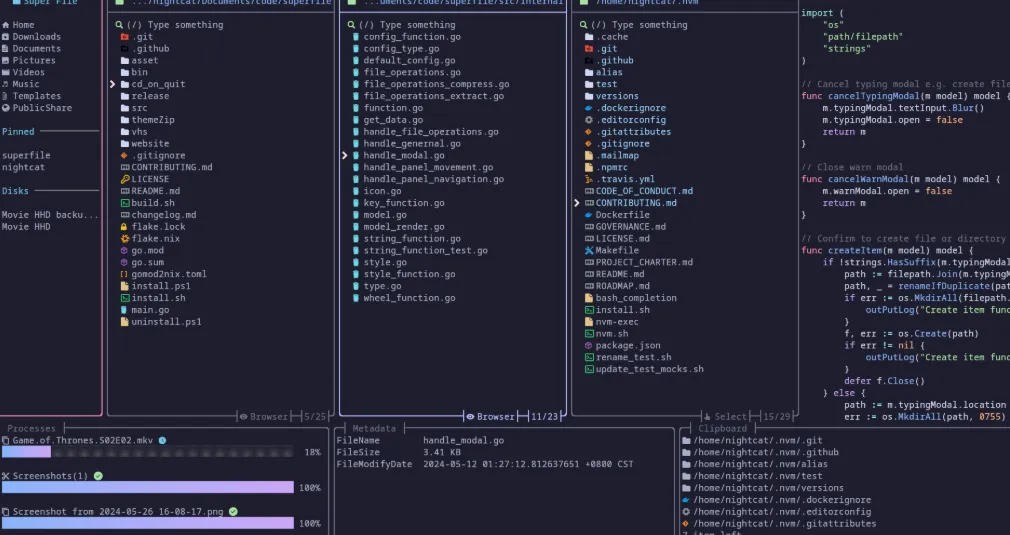This screenshot has height=535, width=1010.
Task: Click the build.sh shell script icon
Action: (x=125, y=203)
